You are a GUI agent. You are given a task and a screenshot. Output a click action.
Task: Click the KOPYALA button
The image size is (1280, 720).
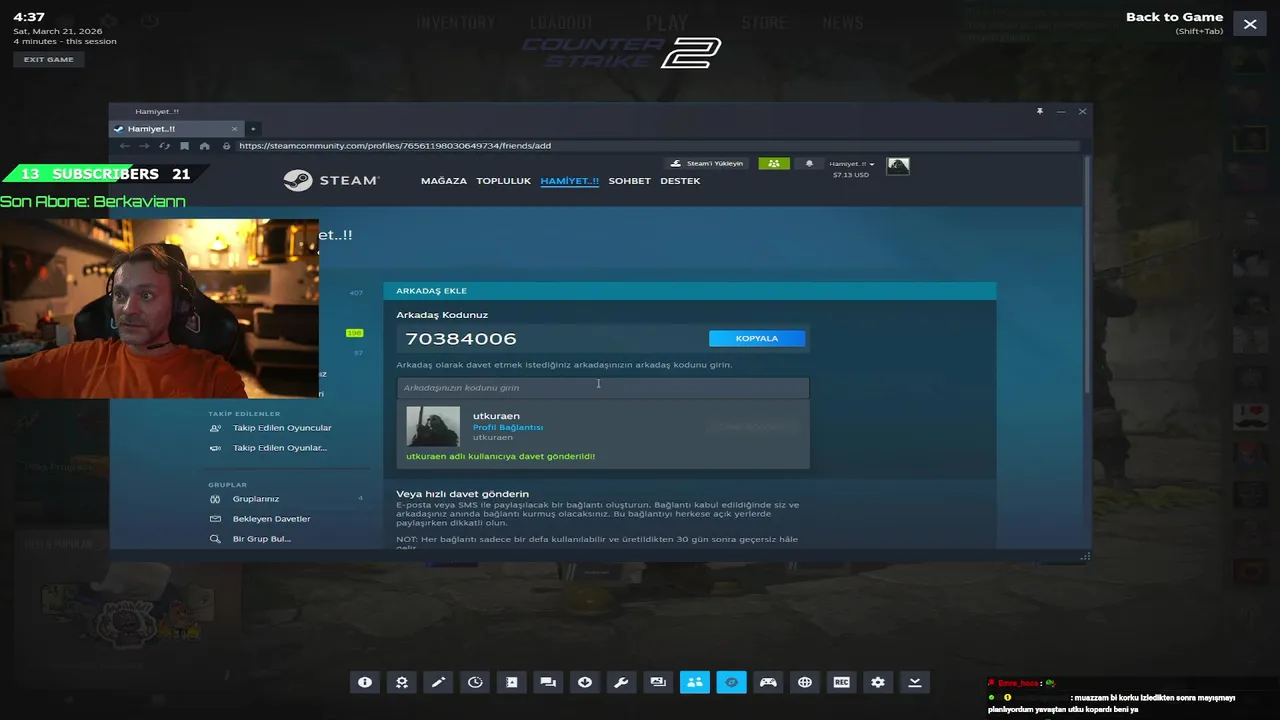(757, 339)
